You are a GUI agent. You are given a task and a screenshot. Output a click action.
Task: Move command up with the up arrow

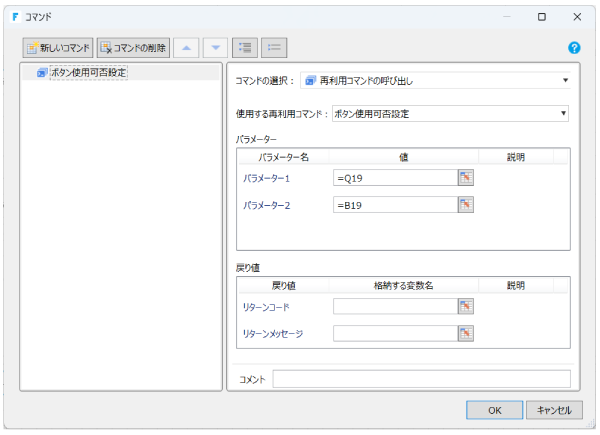click(x=187, y=48)
